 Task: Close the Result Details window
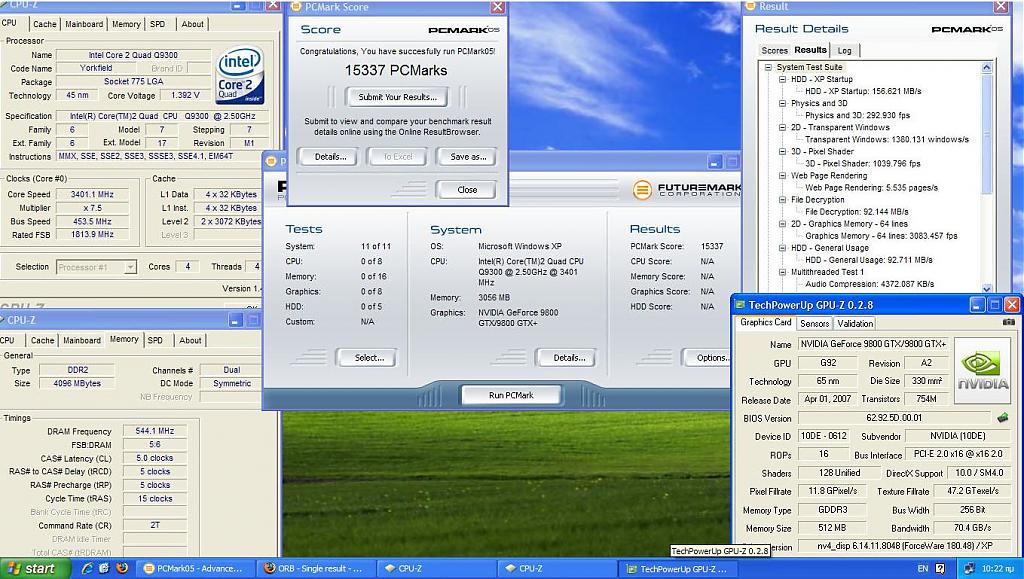tap(1000, 7)
